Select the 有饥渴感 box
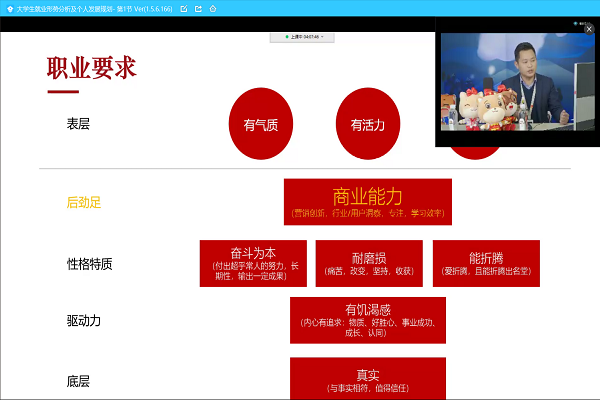This screenshot has height=400, width=600. click(367, 321)
